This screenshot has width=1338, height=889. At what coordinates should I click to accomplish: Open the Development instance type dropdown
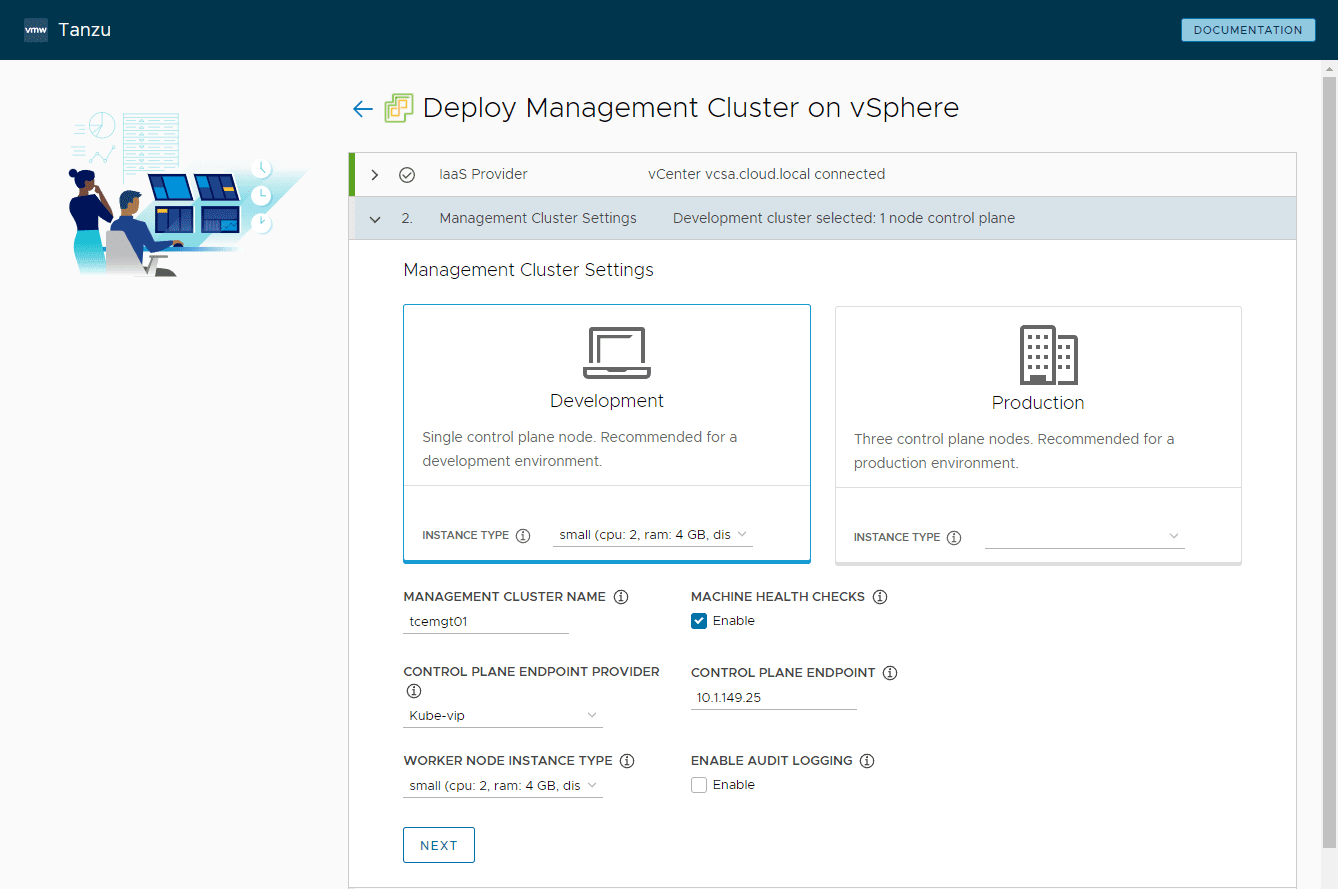(x=653, y=535)
